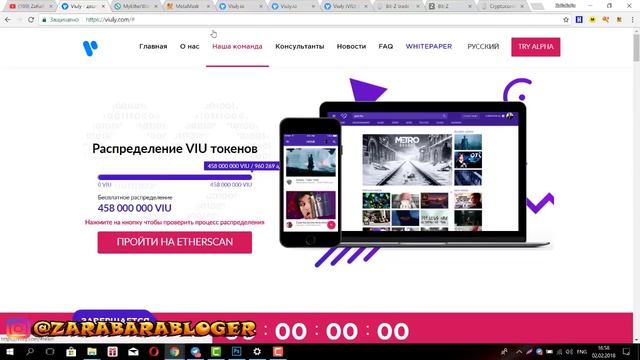Image resolution: width=640 pixels, height=360 pixels.
Task: Switch to the MyEtherWallet browser tab
Action: (135, 6)
